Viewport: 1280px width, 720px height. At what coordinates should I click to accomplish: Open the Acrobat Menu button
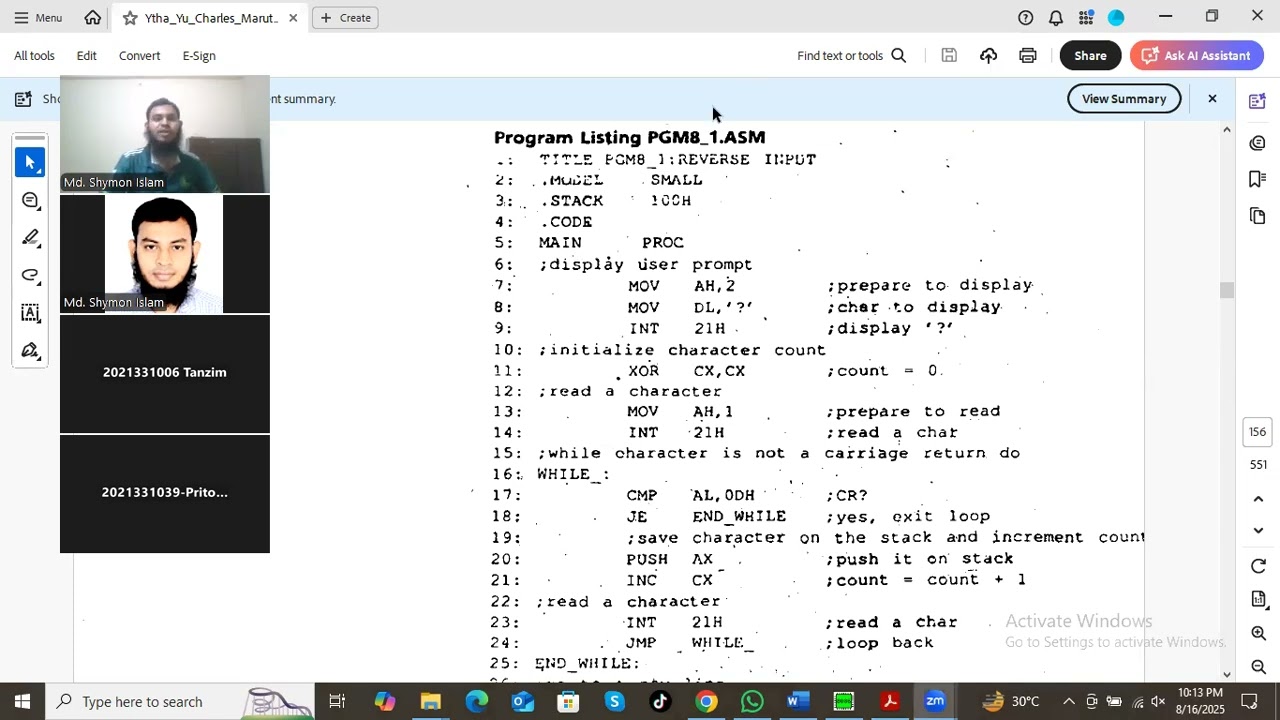(x=38, y=18)
